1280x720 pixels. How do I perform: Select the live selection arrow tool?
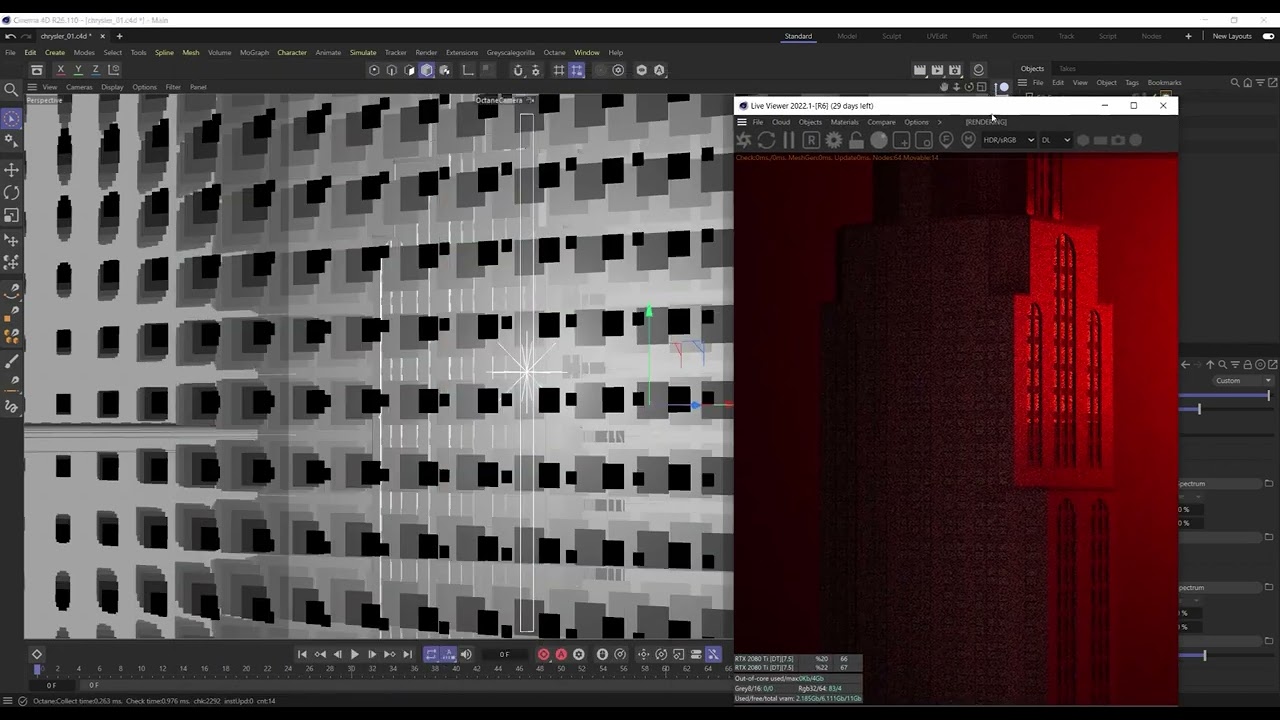(12, 119)
